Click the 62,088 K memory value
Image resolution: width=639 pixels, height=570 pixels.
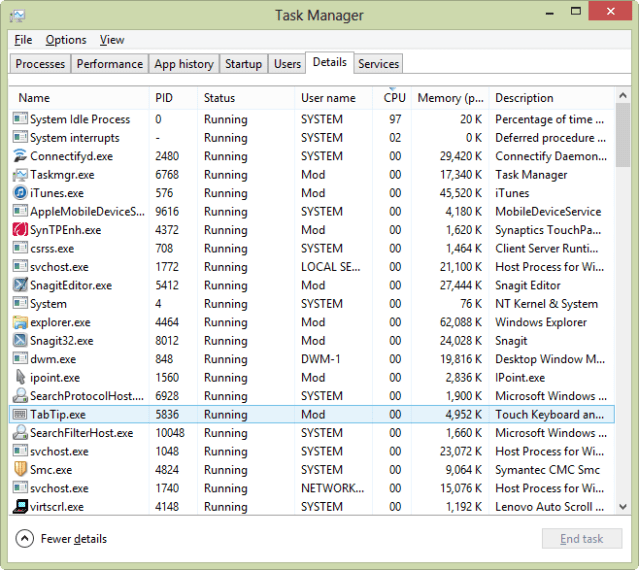pyautogui.click(x=461, y=322)
